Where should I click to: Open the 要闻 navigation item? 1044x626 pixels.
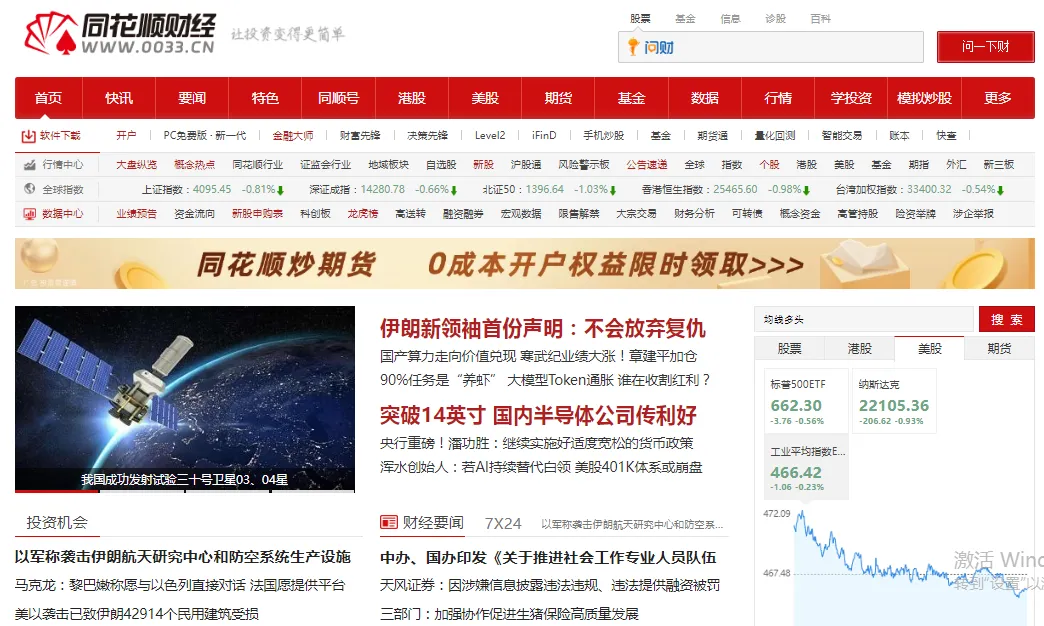[x=192, y=98]
